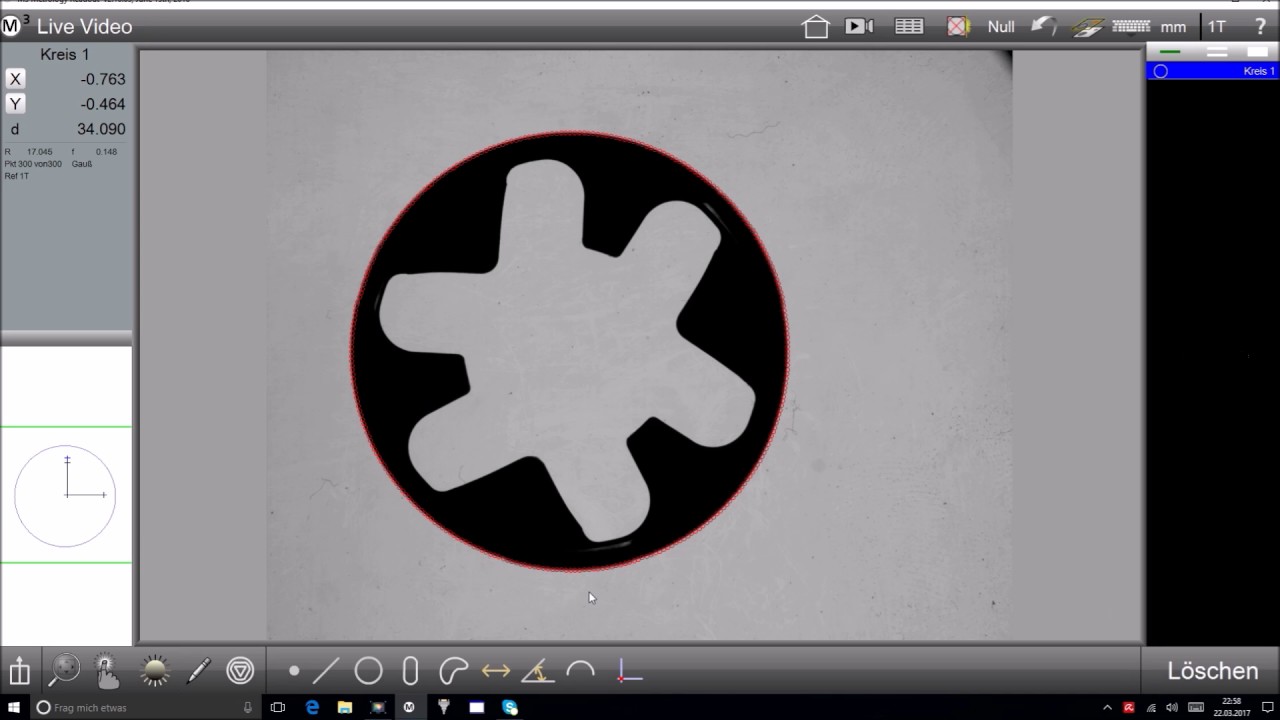Click the diameter value 34.090

point(101,129)
